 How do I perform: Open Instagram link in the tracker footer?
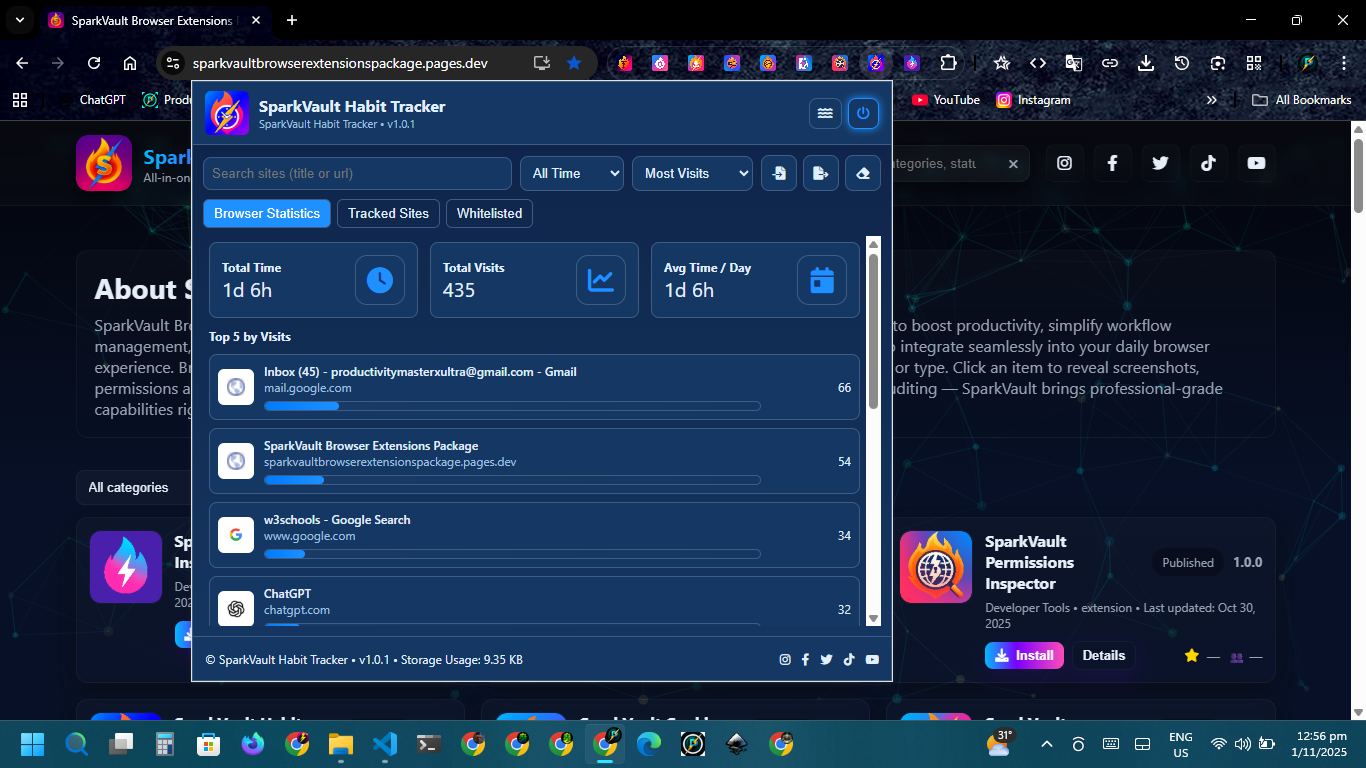pyautogui.click(x=785, y=660)
